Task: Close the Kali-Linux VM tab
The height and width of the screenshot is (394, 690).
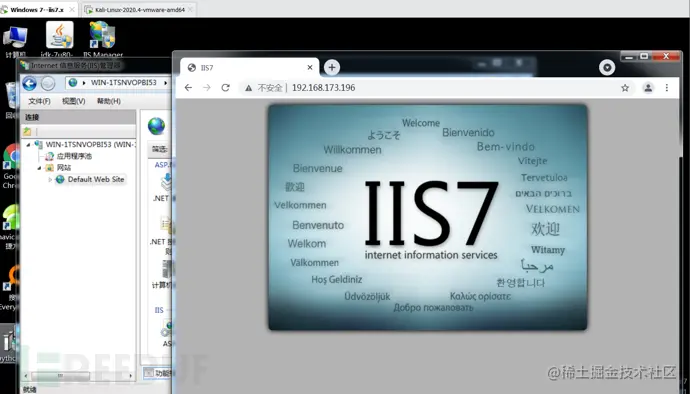Action: pyautogui.click(x=191, y=10)
